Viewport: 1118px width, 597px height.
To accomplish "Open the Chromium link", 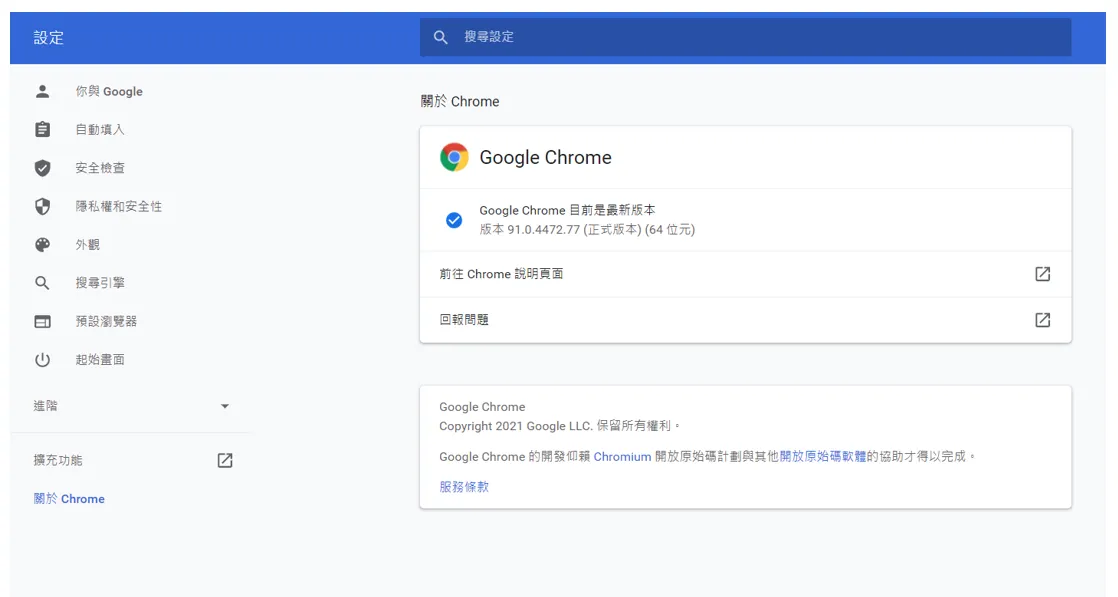I will click(x=622, y=456).
